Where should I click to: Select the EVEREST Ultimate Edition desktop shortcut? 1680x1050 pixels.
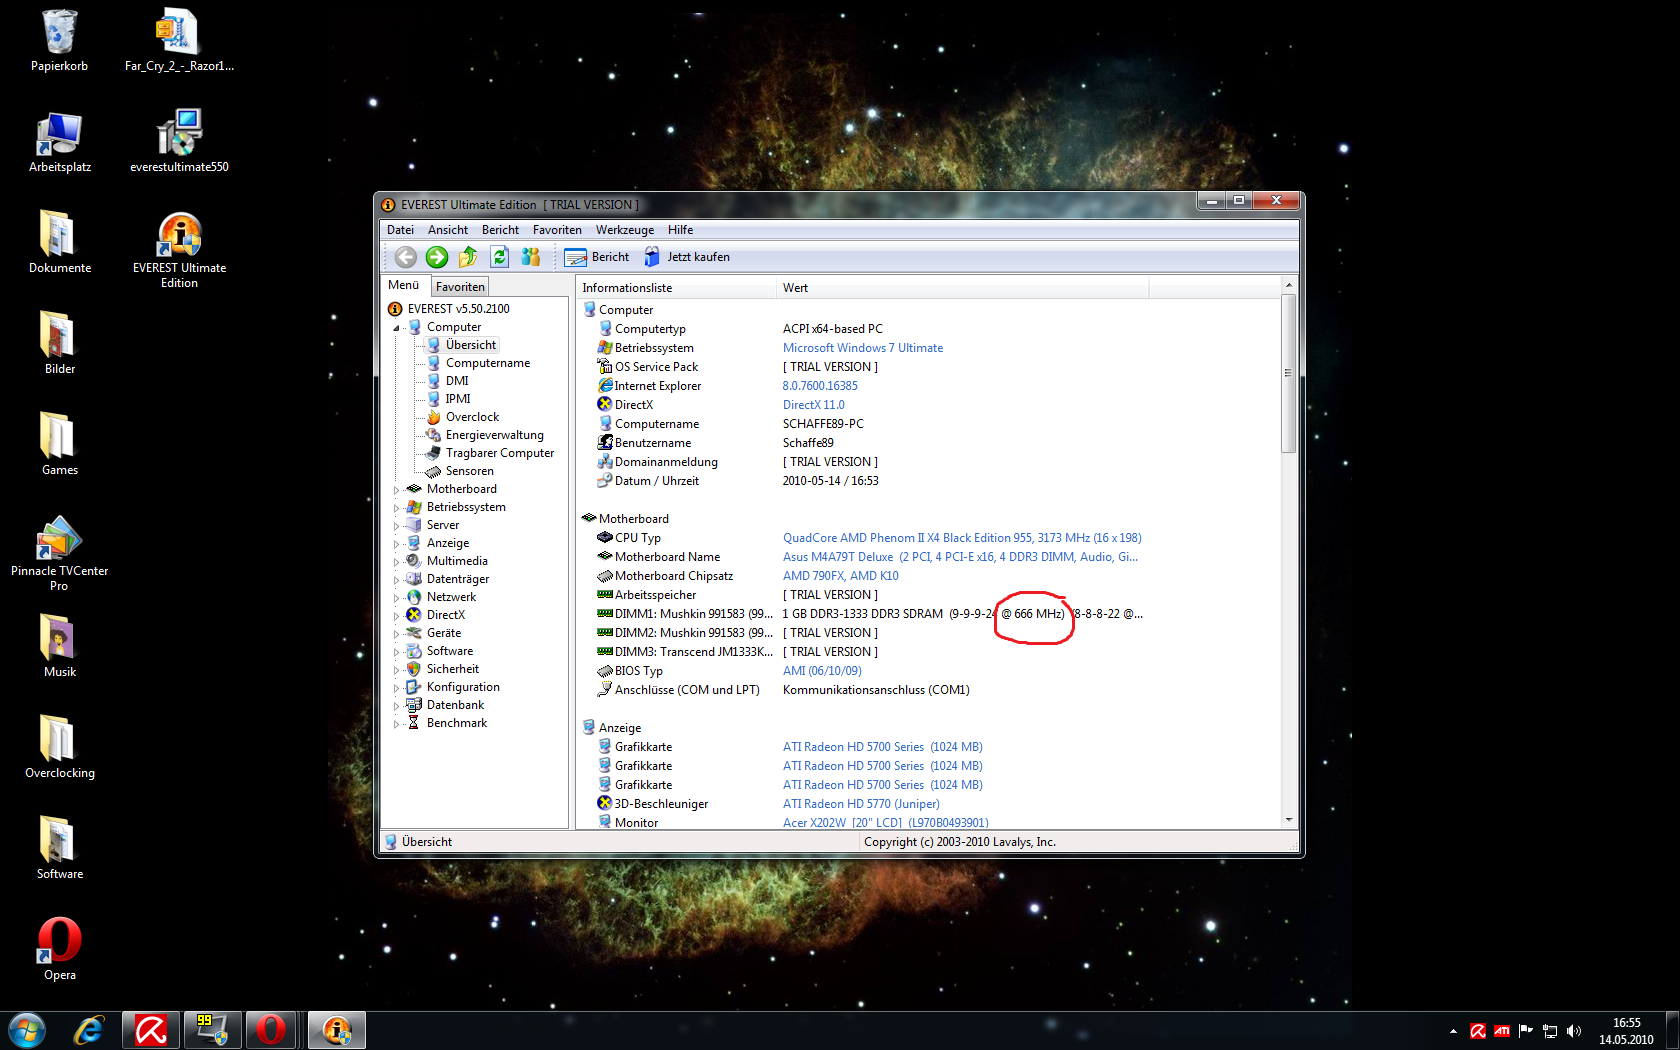(179, 250)
